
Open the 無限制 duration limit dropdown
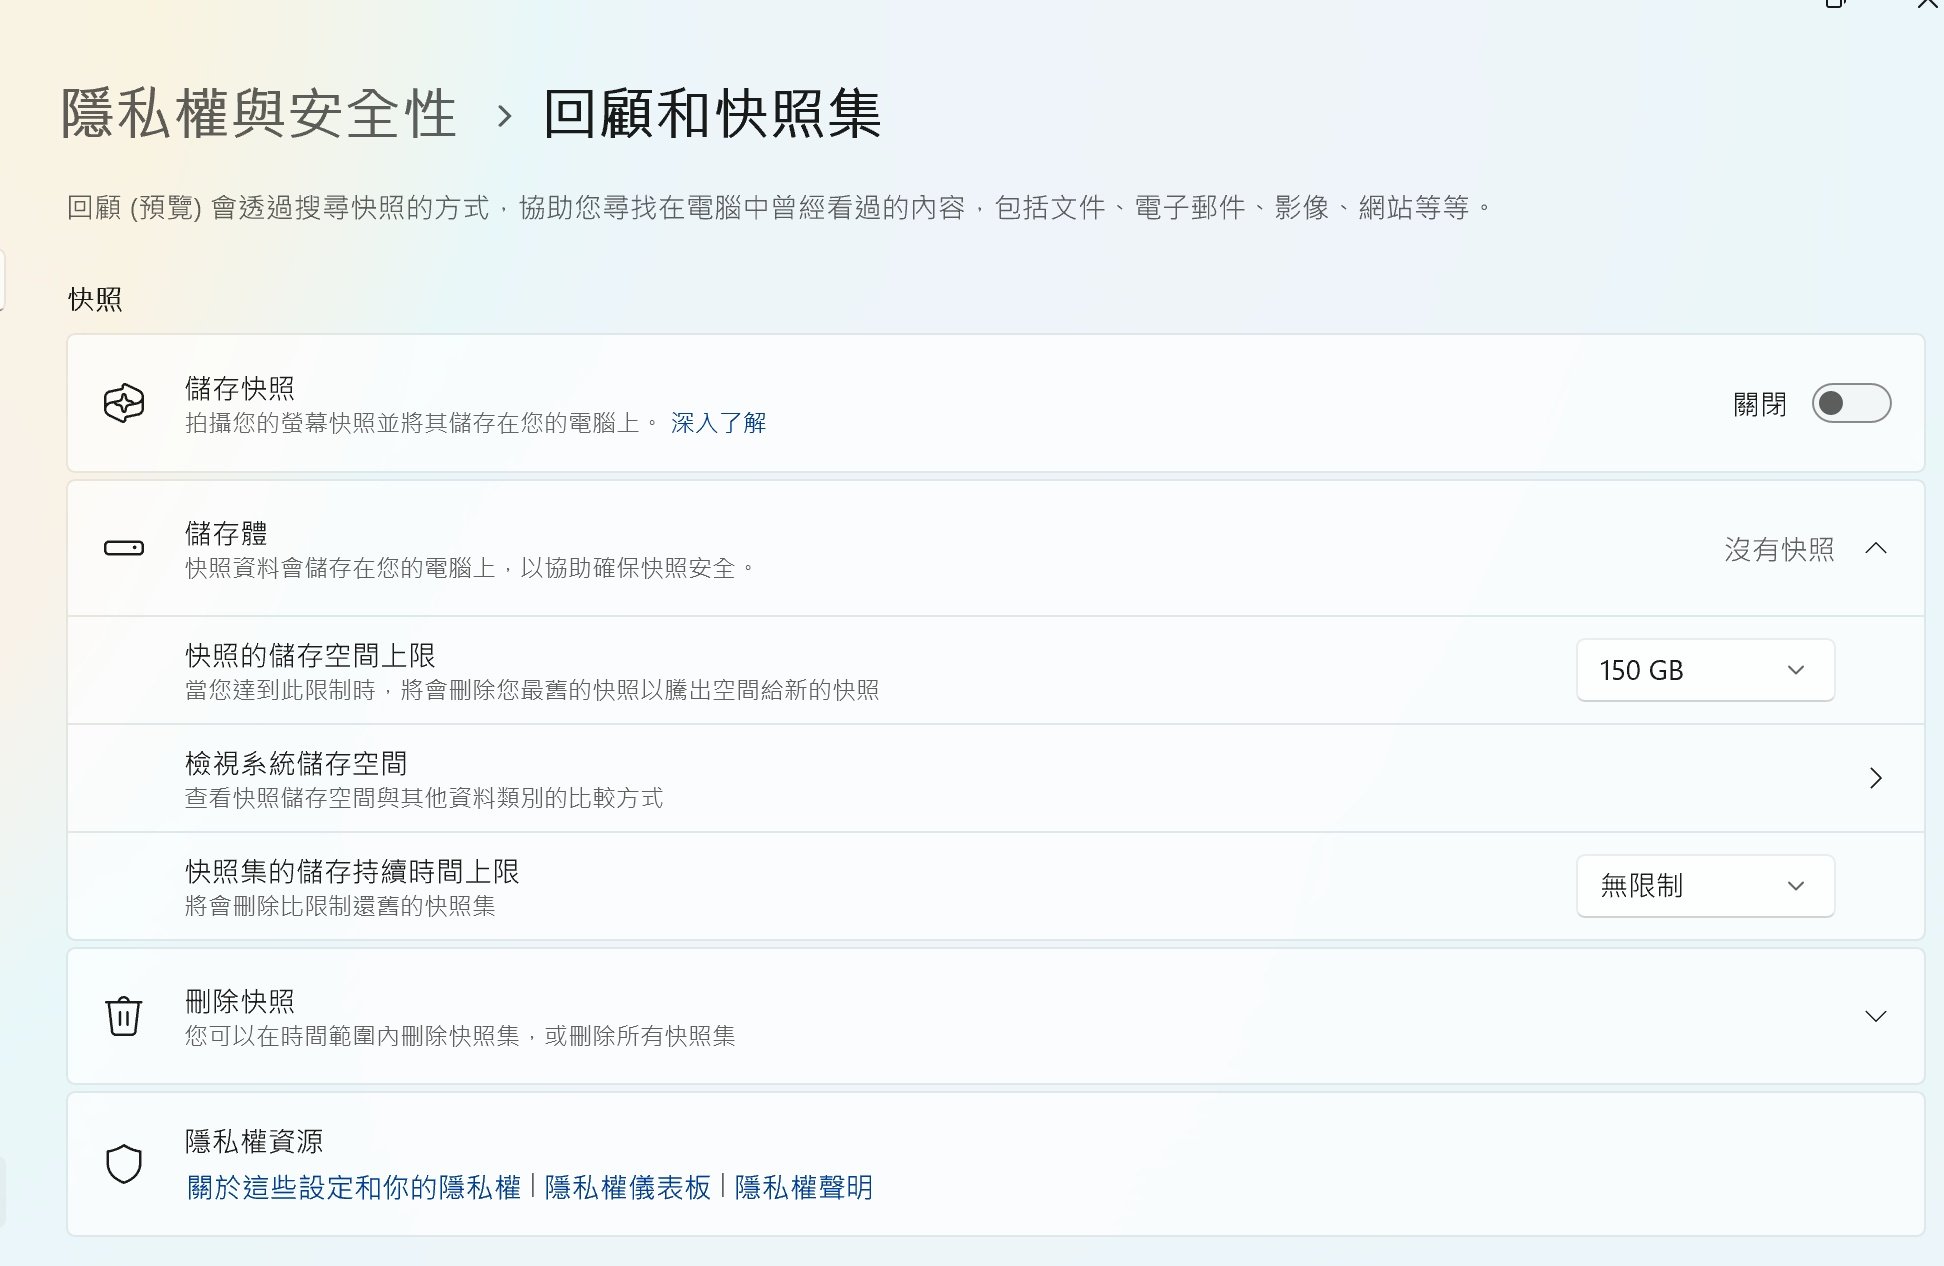pos(1705,886)
